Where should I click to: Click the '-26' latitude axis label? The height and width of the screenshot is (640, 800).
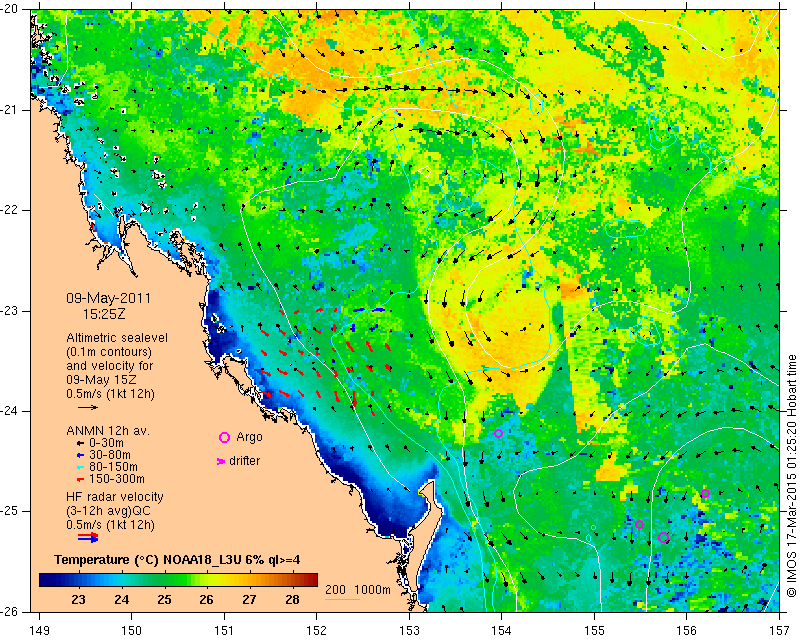point(11,611)
